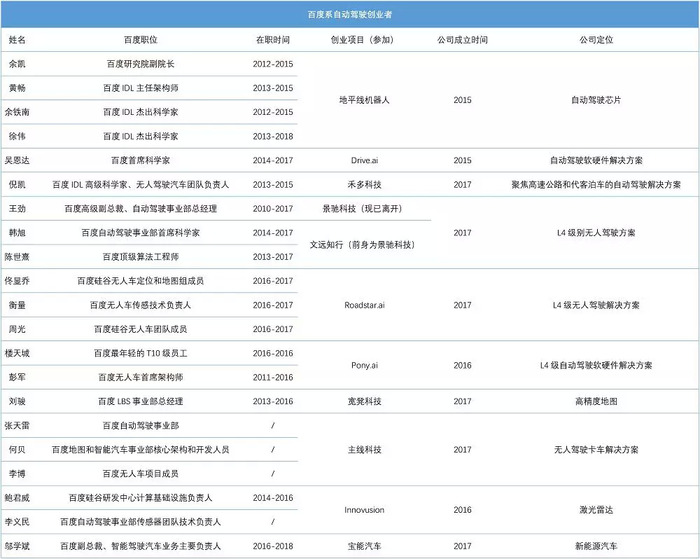The width and height of the screenshot is (700, 559).
Task: Select the company cell '禾多科技'
Action: click(364, 184)
